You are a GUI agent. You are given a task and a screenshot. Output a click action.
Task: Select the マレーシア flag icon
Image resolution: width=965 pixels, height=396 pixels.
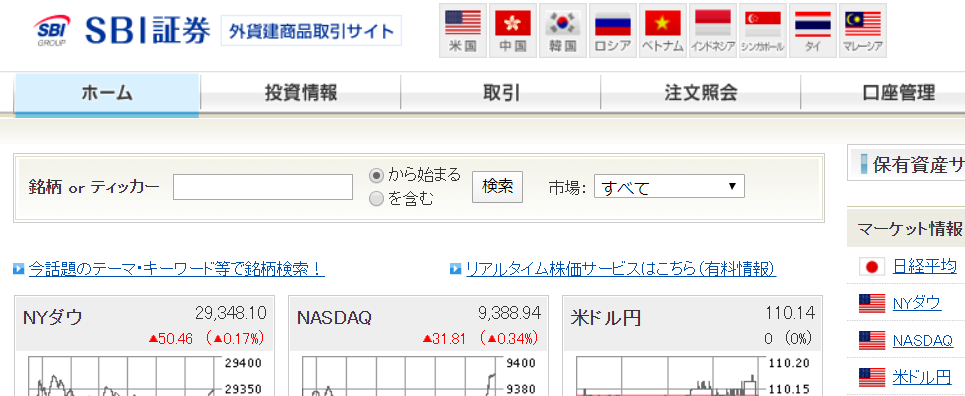[x=863, y=31]
